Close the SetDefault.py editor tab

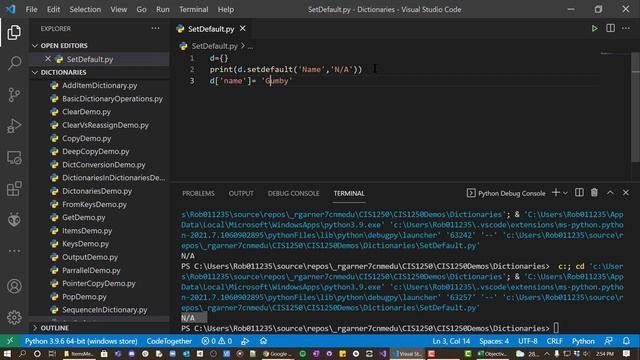pos(243,29)
